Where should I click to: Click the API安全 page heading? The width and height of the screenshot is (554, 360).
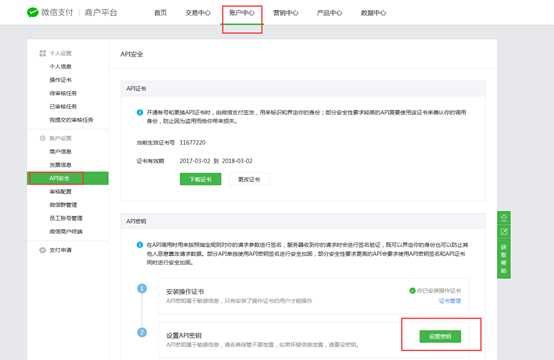pyautogui.click(x=132, y=54)
